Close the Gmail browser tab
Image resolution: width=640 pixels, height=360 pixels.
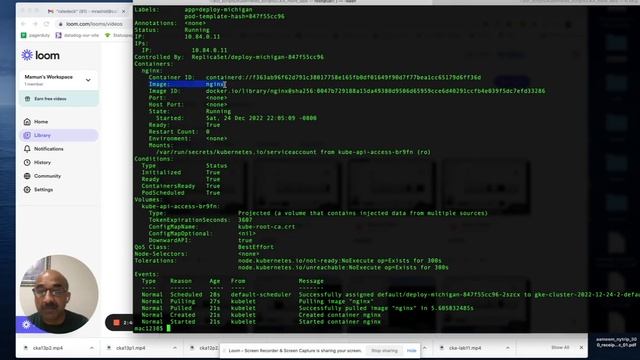pyautogui.click(x=124, y=11)
